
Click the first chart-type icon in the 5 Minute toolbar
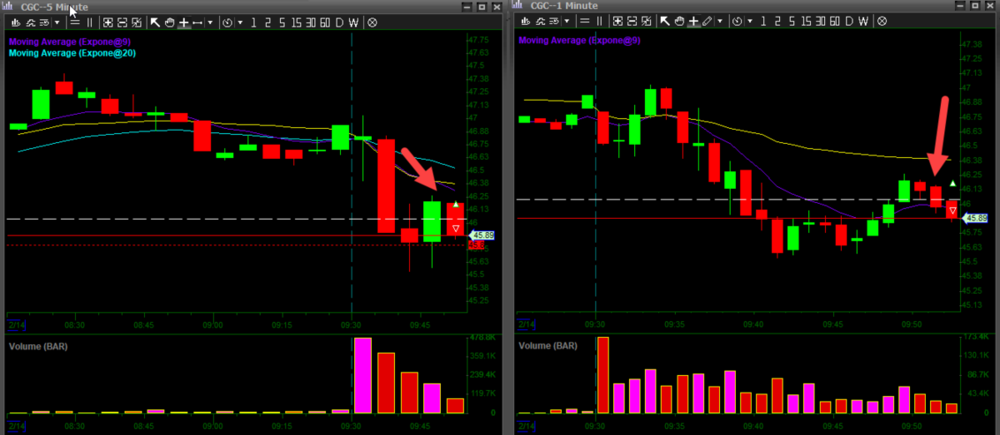click(x=15, y=22)
